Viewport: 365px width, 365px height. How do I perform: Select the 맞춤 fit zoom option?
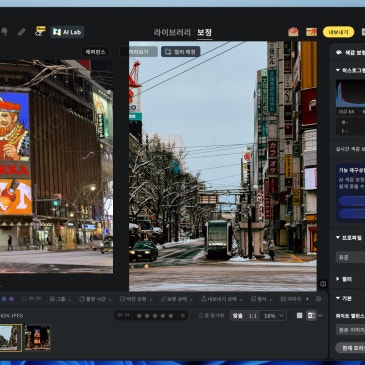point(238,315)
